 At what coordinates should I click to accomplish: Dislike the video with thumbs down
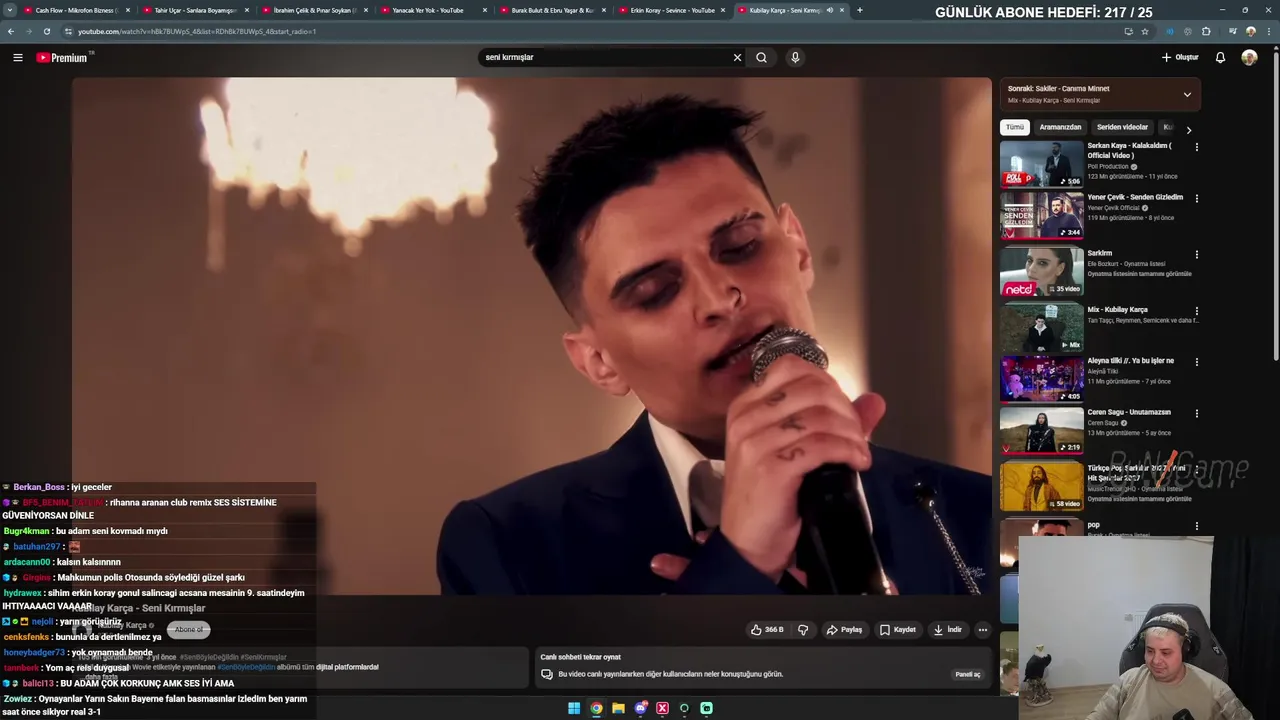tap(803, 630)
